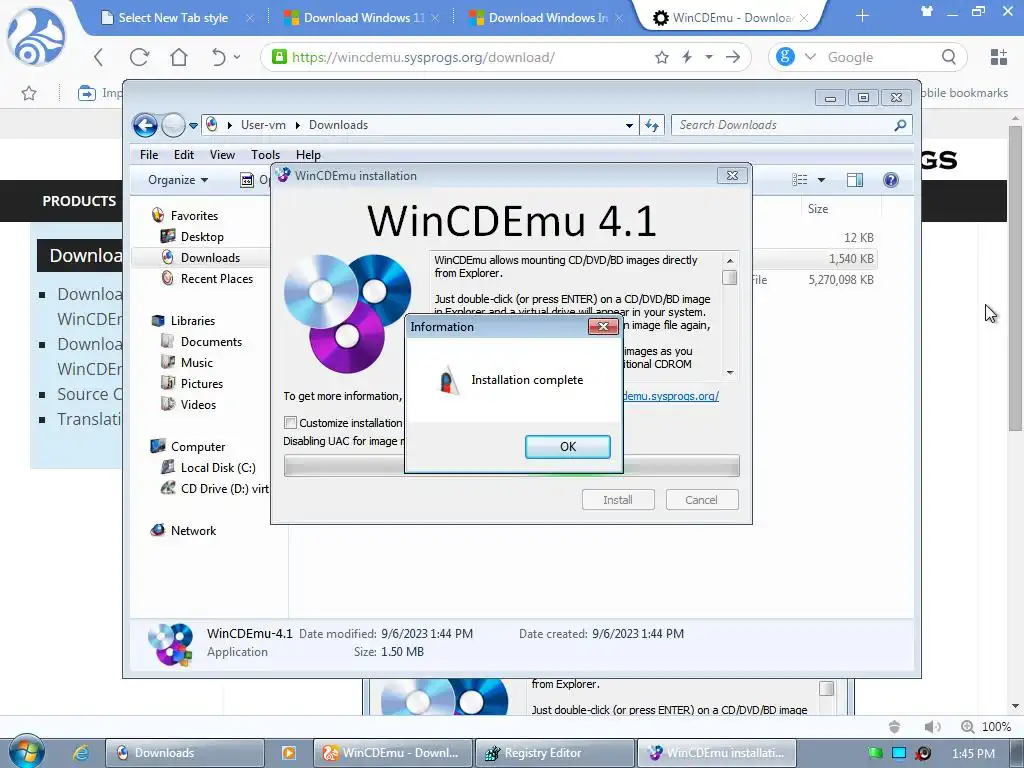Open the Edit menu in Explorer
Image resolution: width=1024 pixels, height=768 pixels.
point(184,155)
